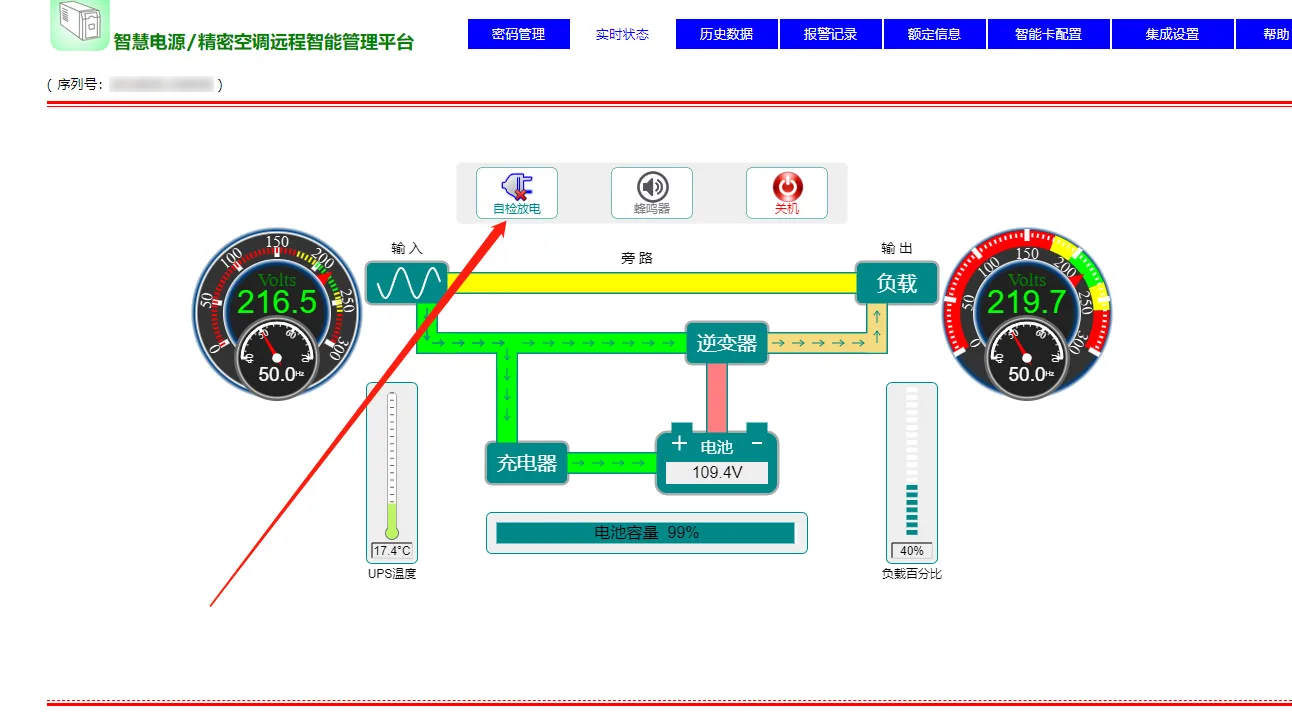Click the 40% load value
This screenshot has height=726, width=1292.
(x=912, y=551)
